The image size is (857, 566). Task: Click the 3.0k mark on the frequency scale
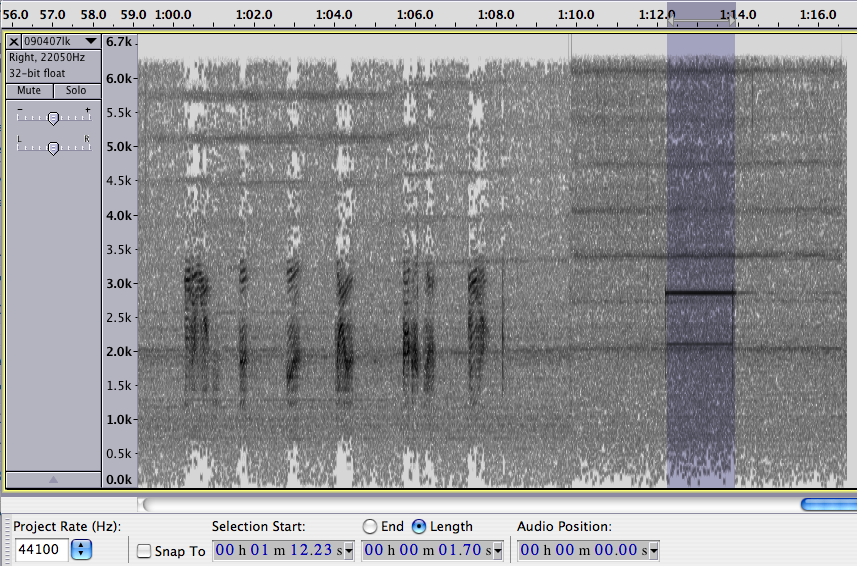coord(119,283)
